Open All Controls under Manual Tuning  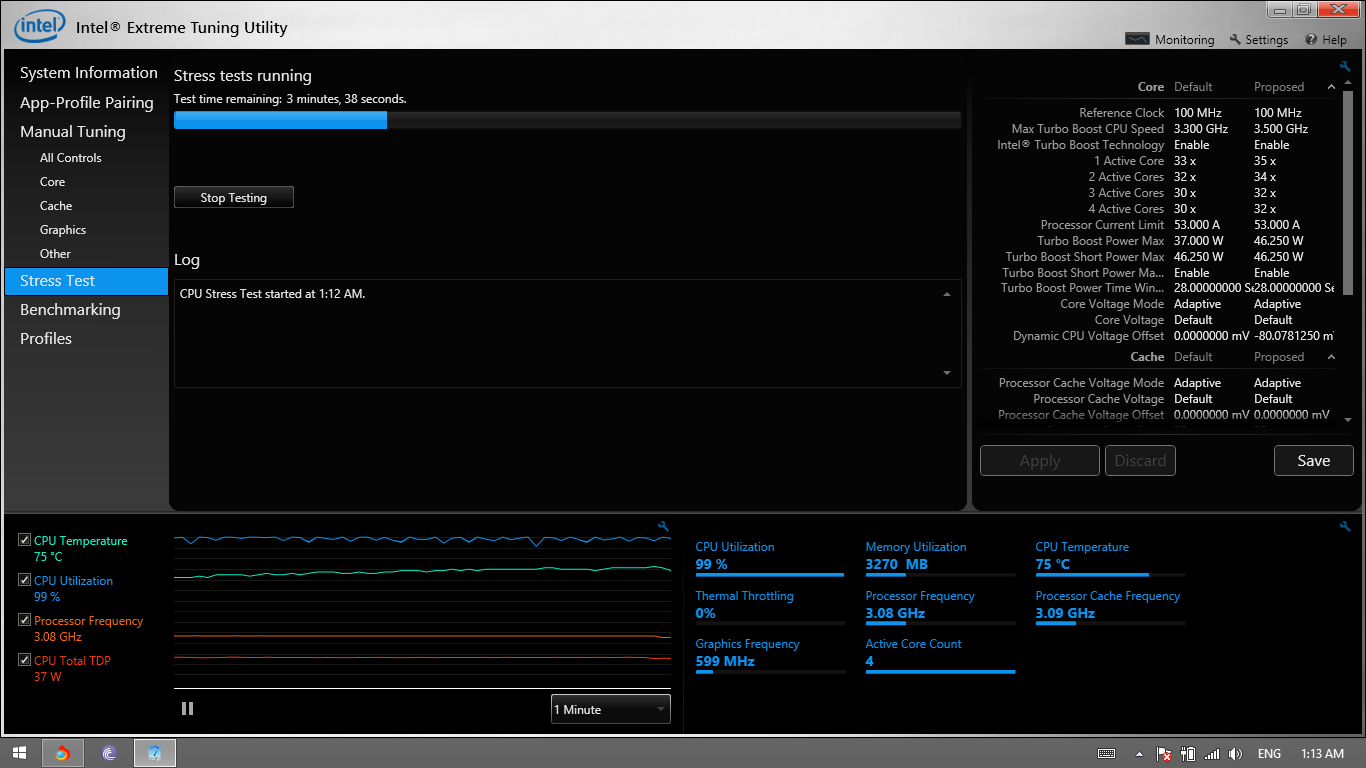click(x=71, y=158)
